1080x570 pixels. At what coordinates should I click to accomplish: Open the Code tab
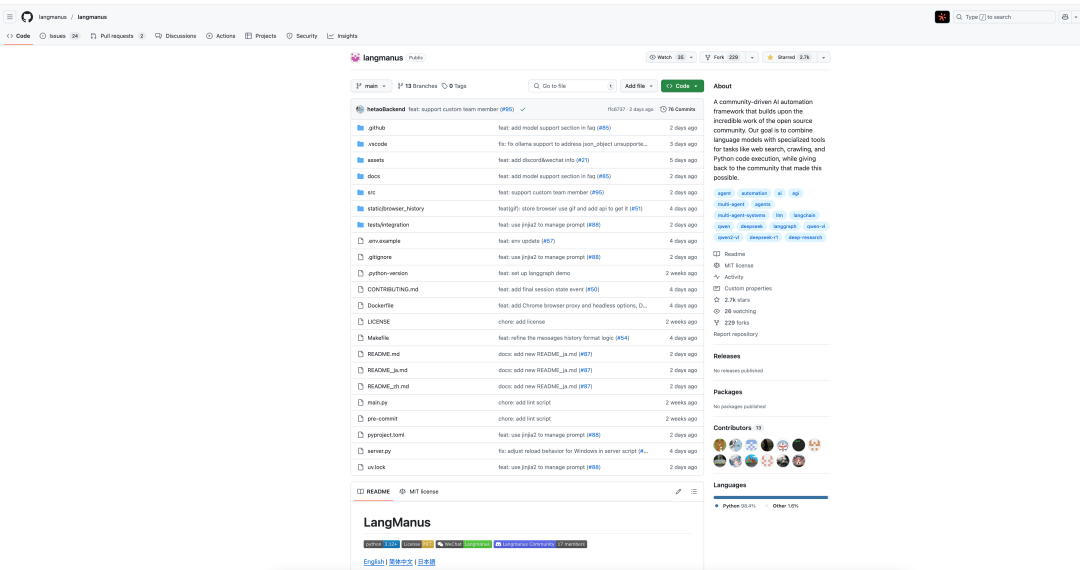pyautogui.click(x=19, y=36)
